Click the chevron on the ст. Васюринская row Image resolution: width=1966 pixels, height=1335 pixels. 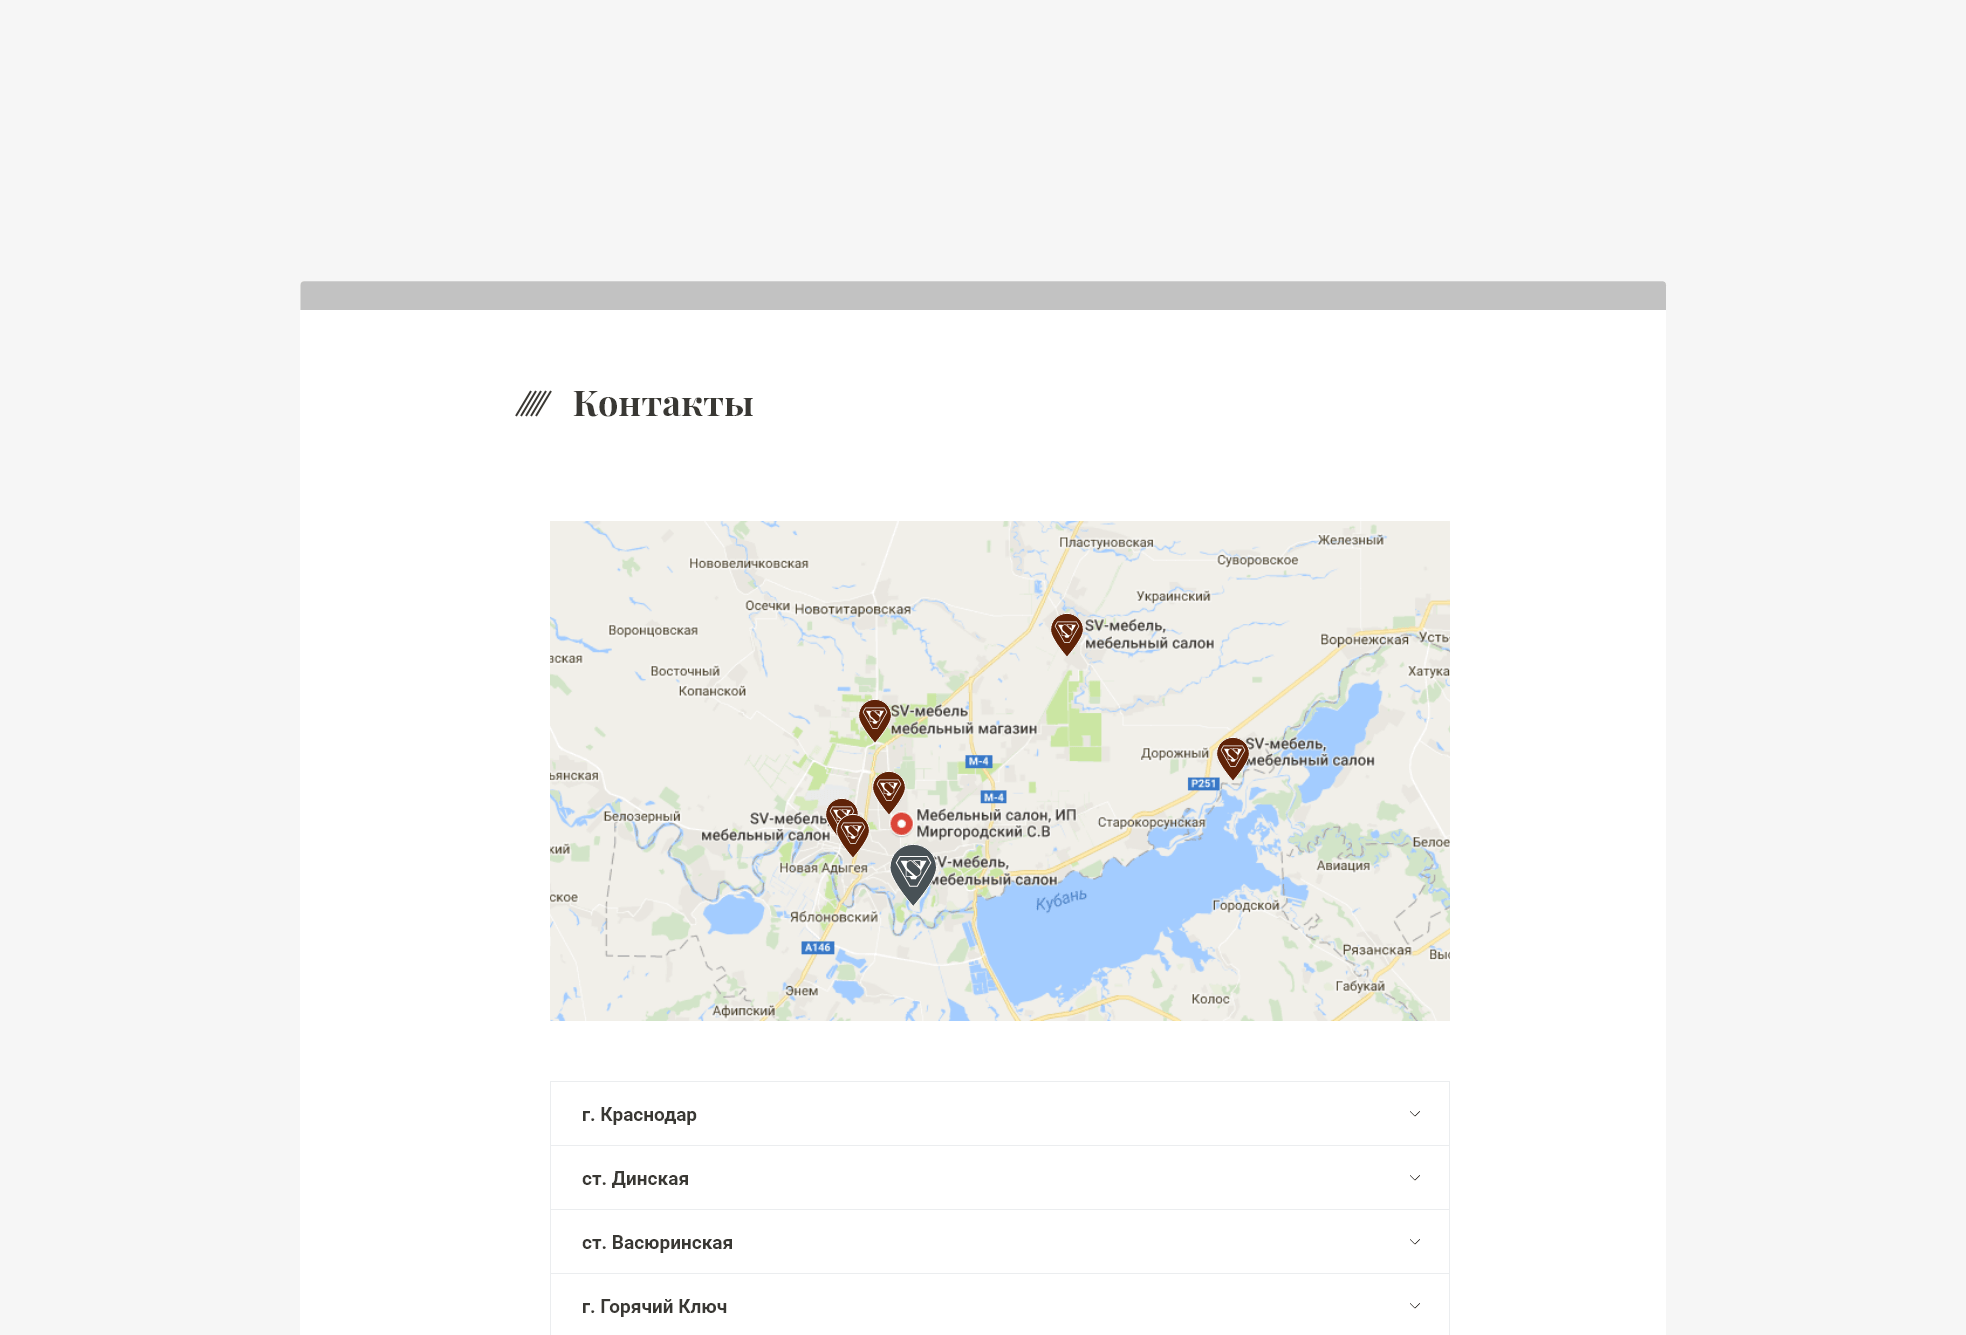(1415, 1242)
